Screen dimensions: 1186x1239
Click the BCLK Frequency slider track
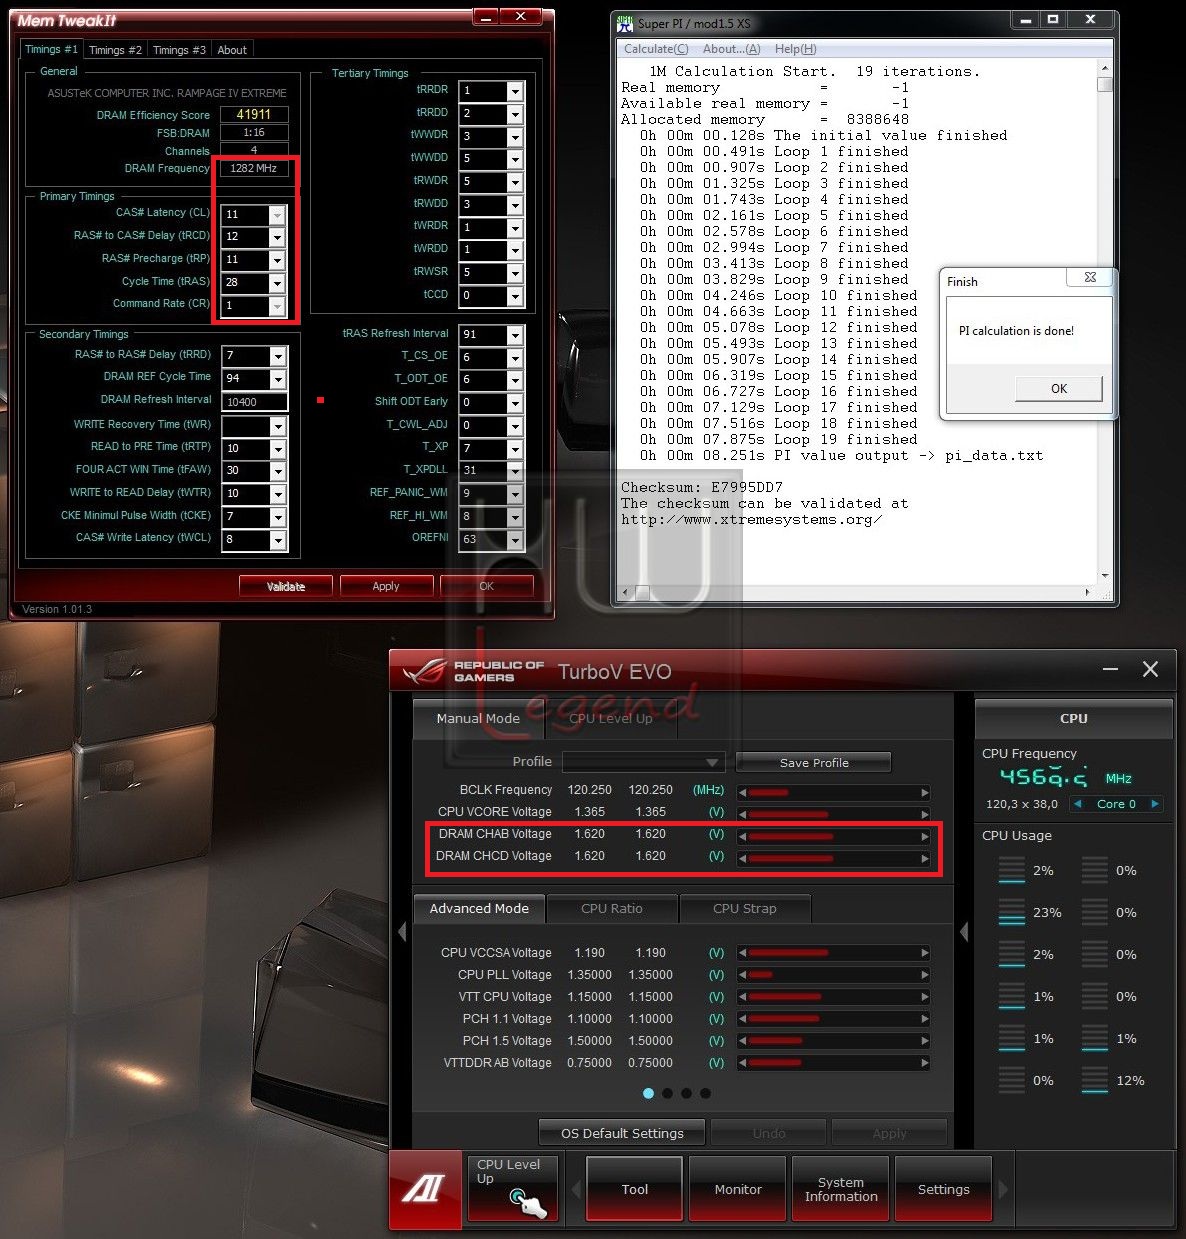pos(834,792)
